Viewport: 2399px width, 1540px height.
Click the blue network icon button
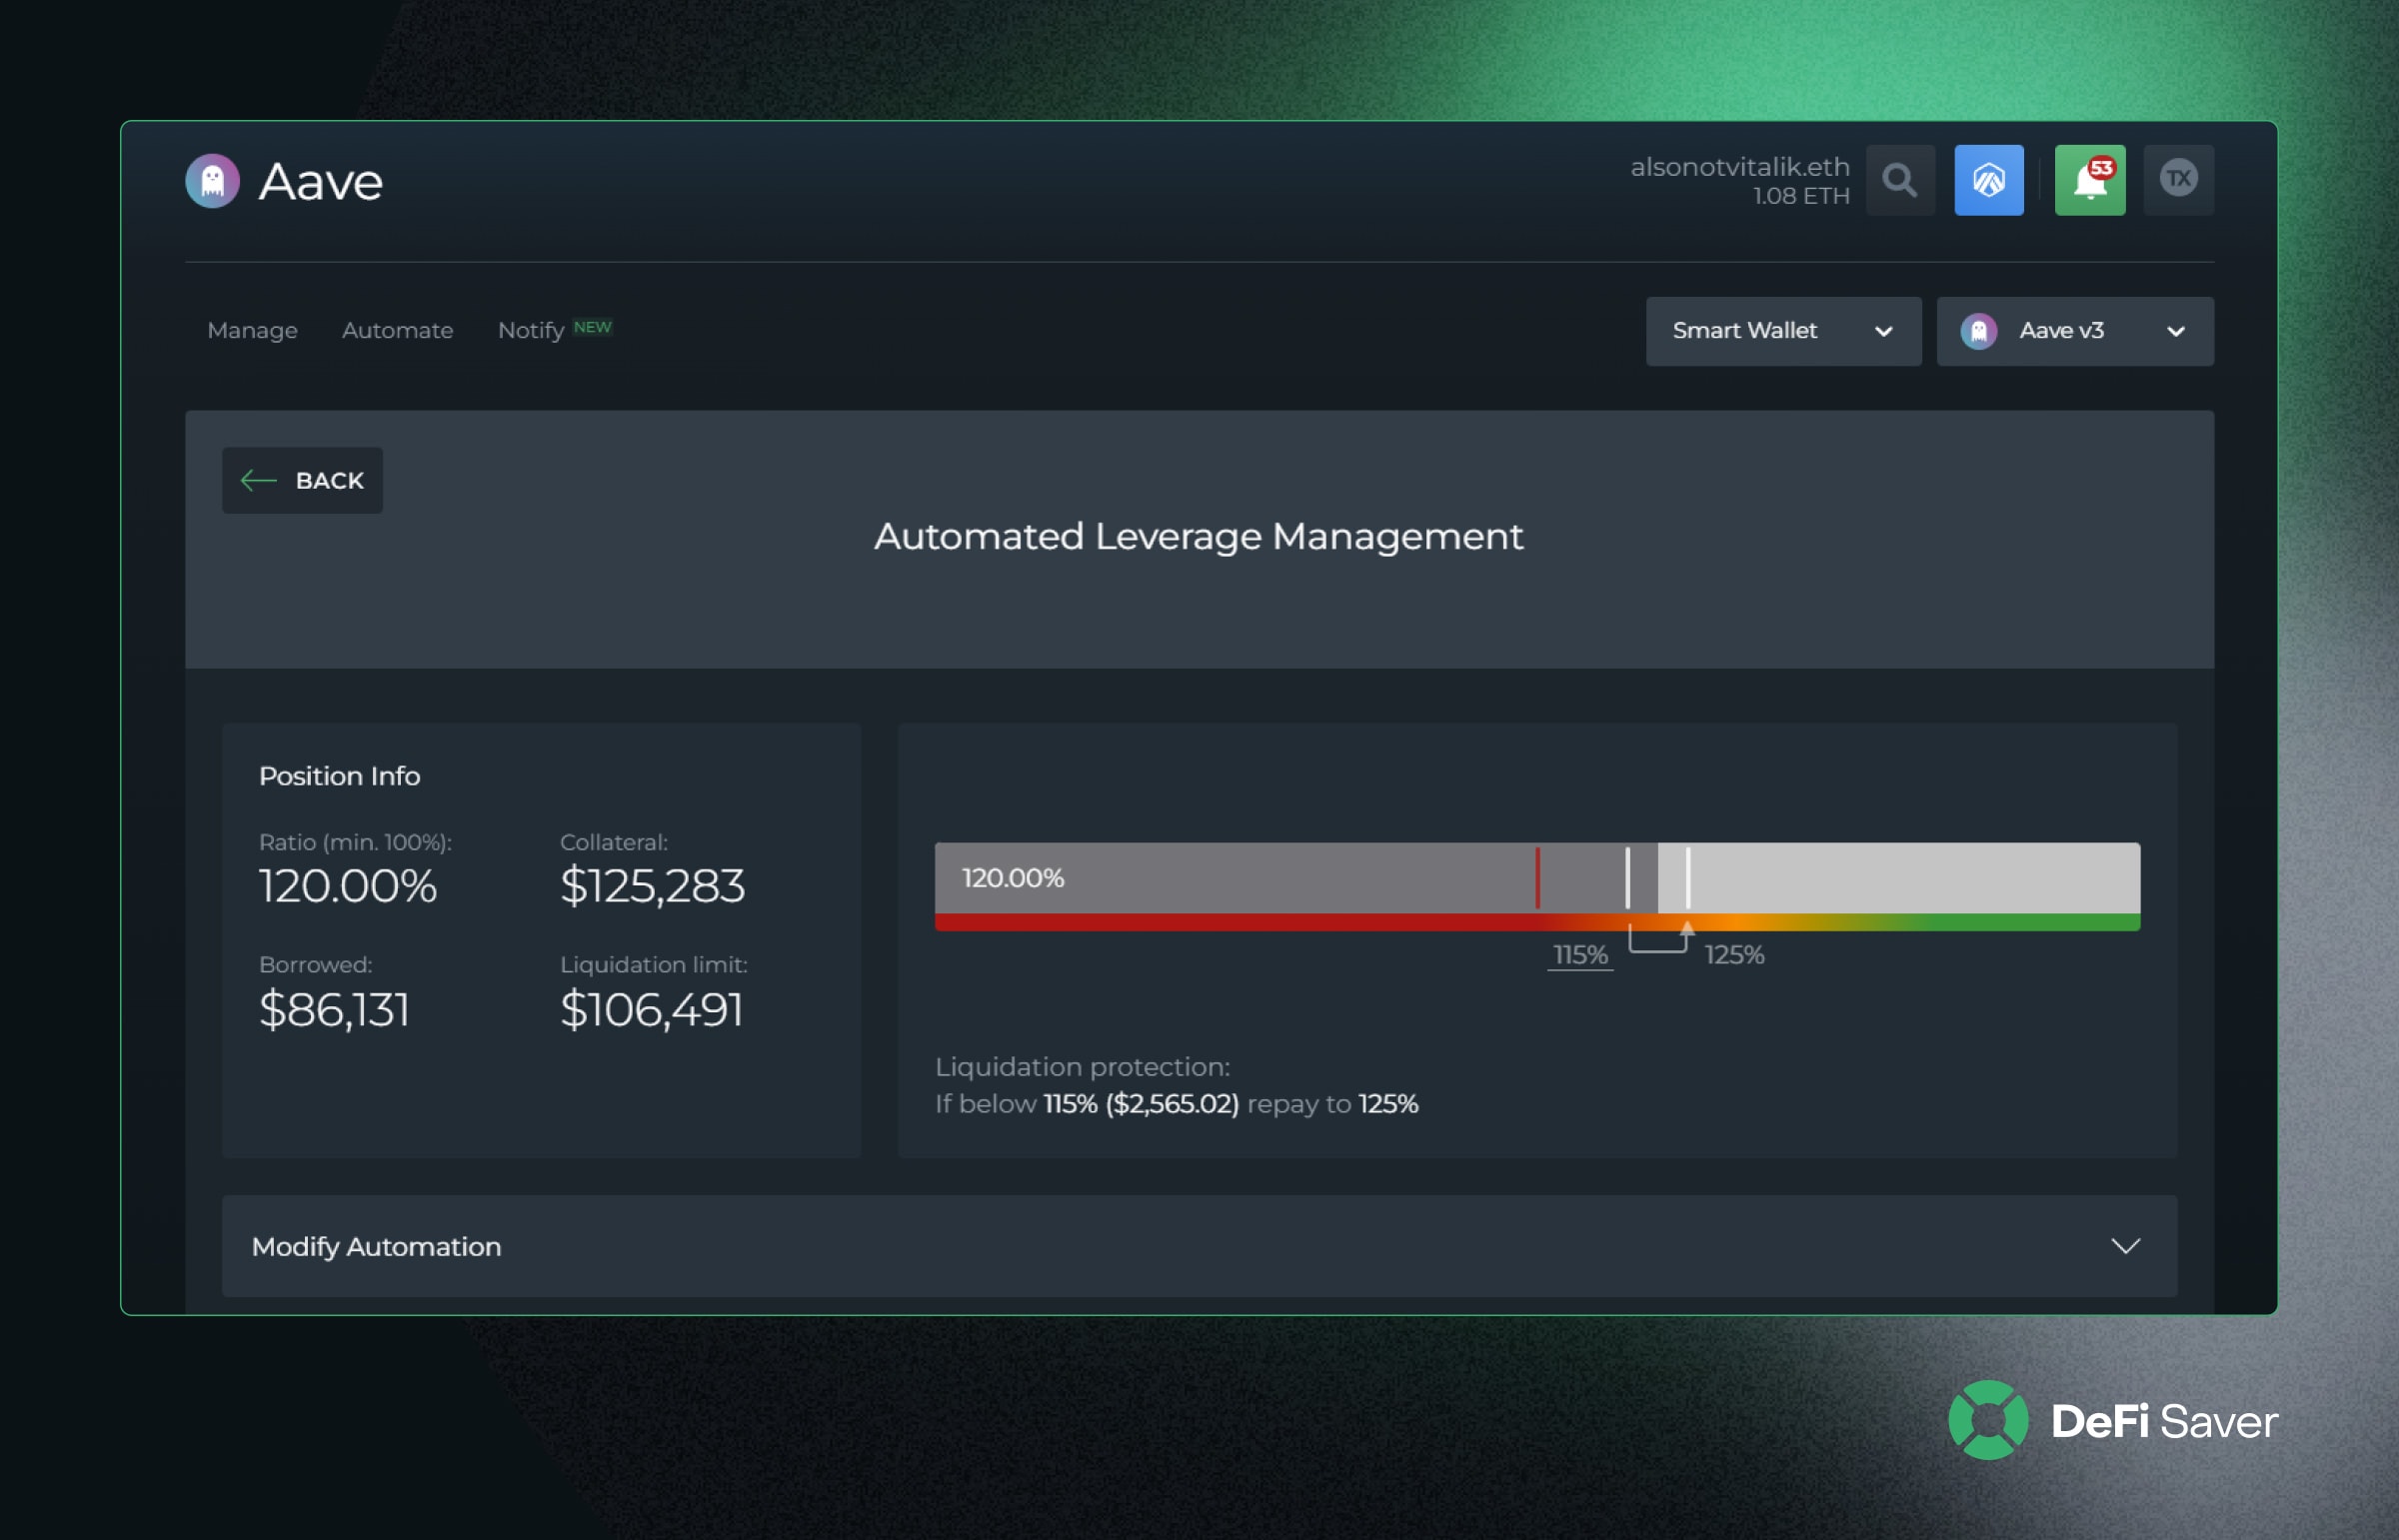tap(1989, 180)
